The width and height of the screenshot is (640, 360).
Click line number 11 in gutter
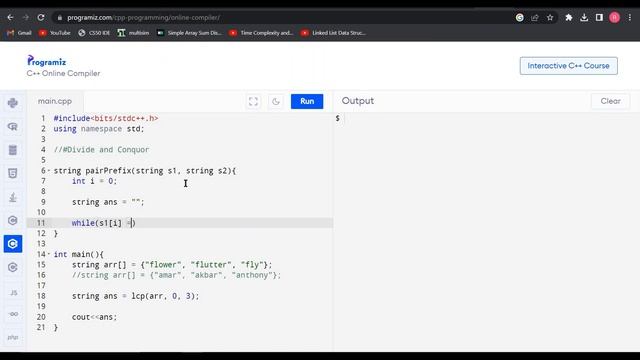pos(41,223)
